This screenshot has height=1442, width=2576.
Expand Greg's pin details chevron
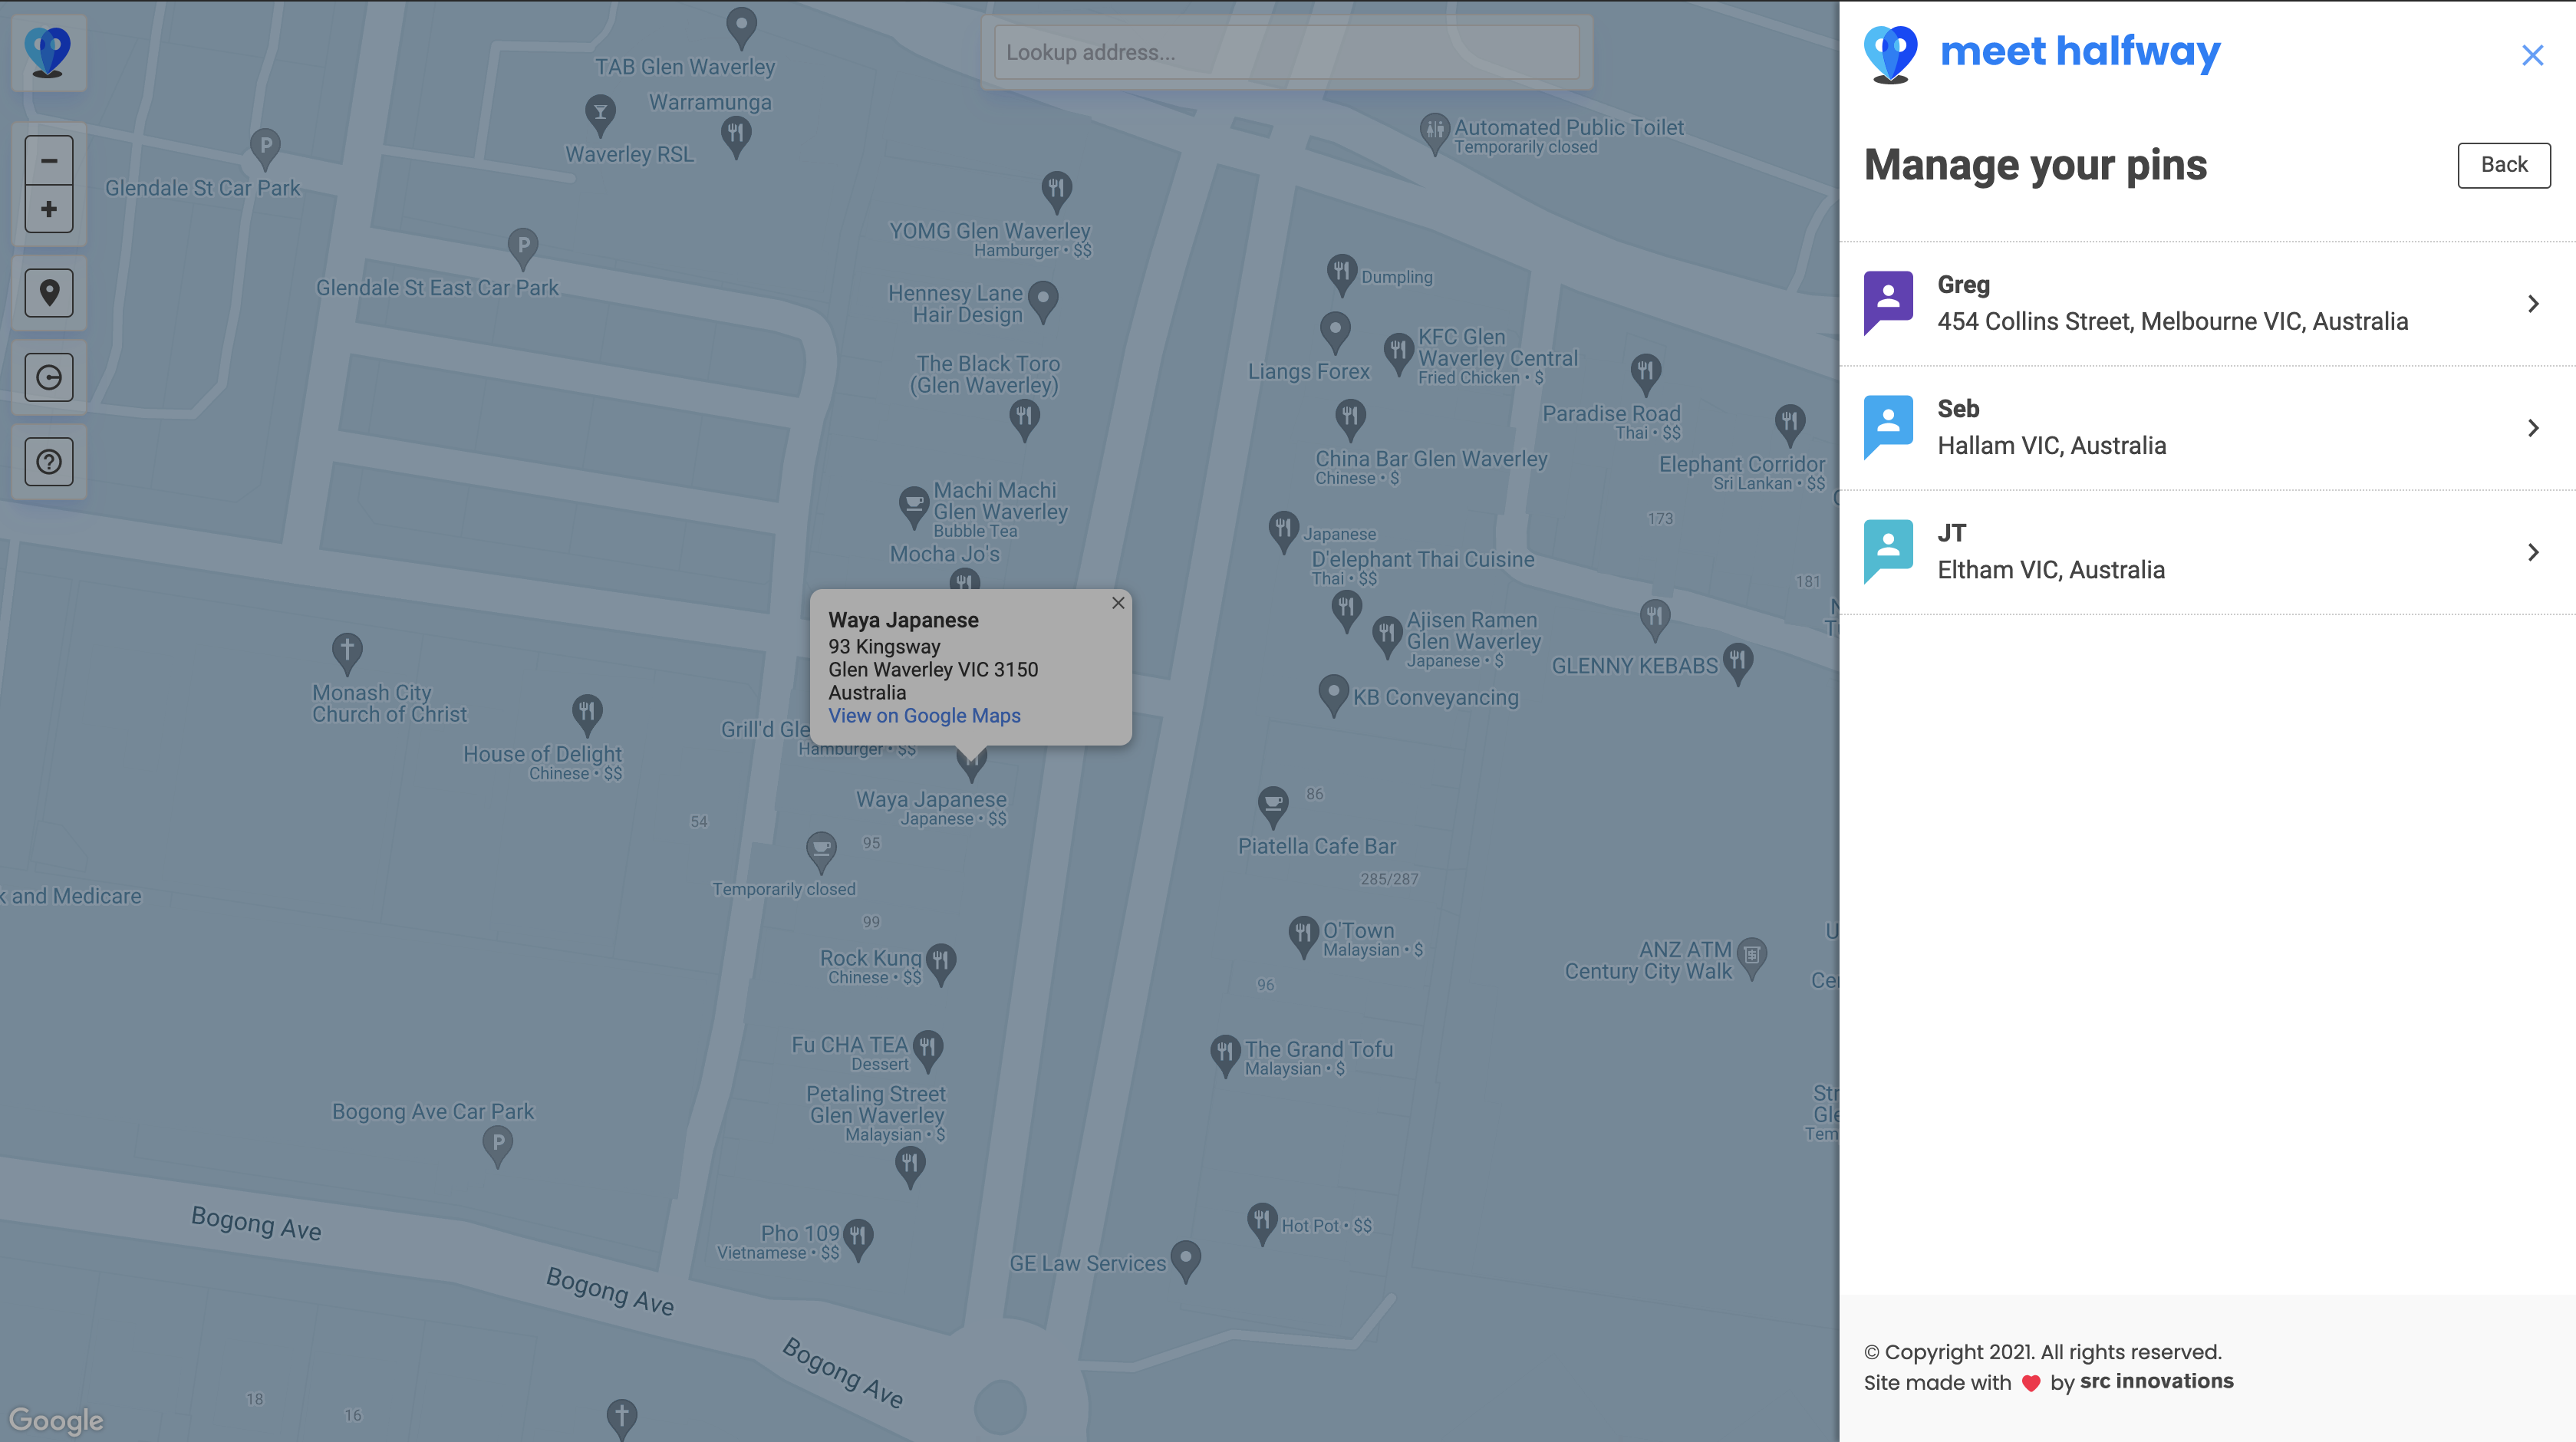click(x=2532, y=304)
